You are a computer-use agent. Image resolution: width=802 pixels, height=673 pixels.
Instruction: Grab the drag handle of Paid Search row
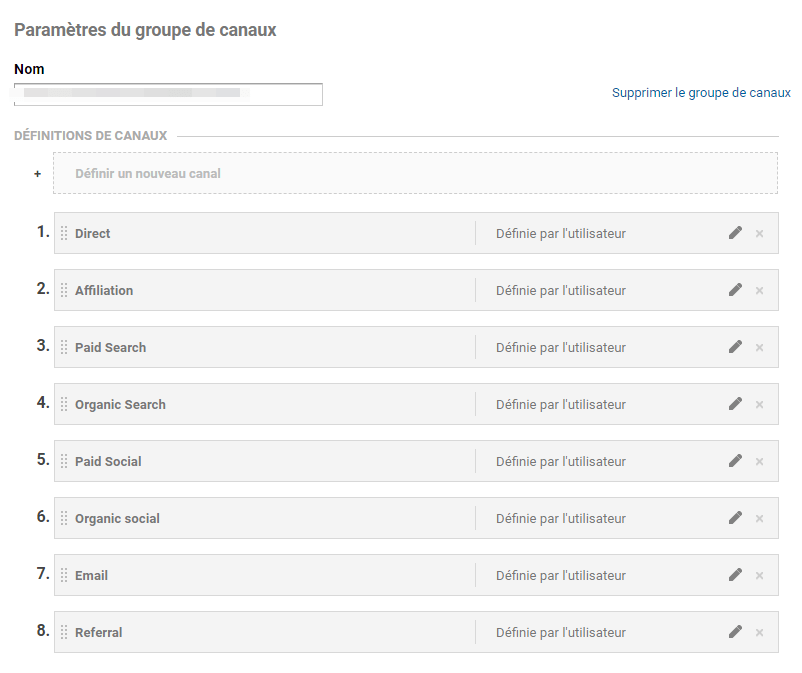[x=64, y=347]
